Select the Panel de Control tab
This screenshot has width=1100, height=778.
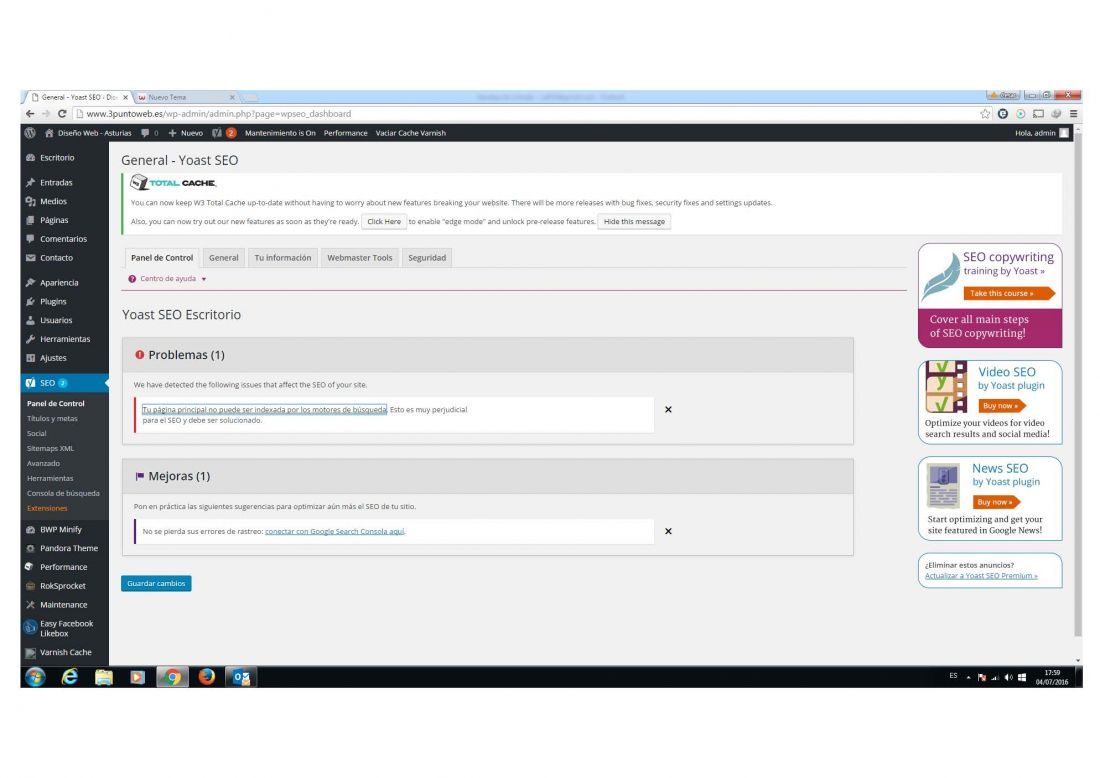click(162, 258)
